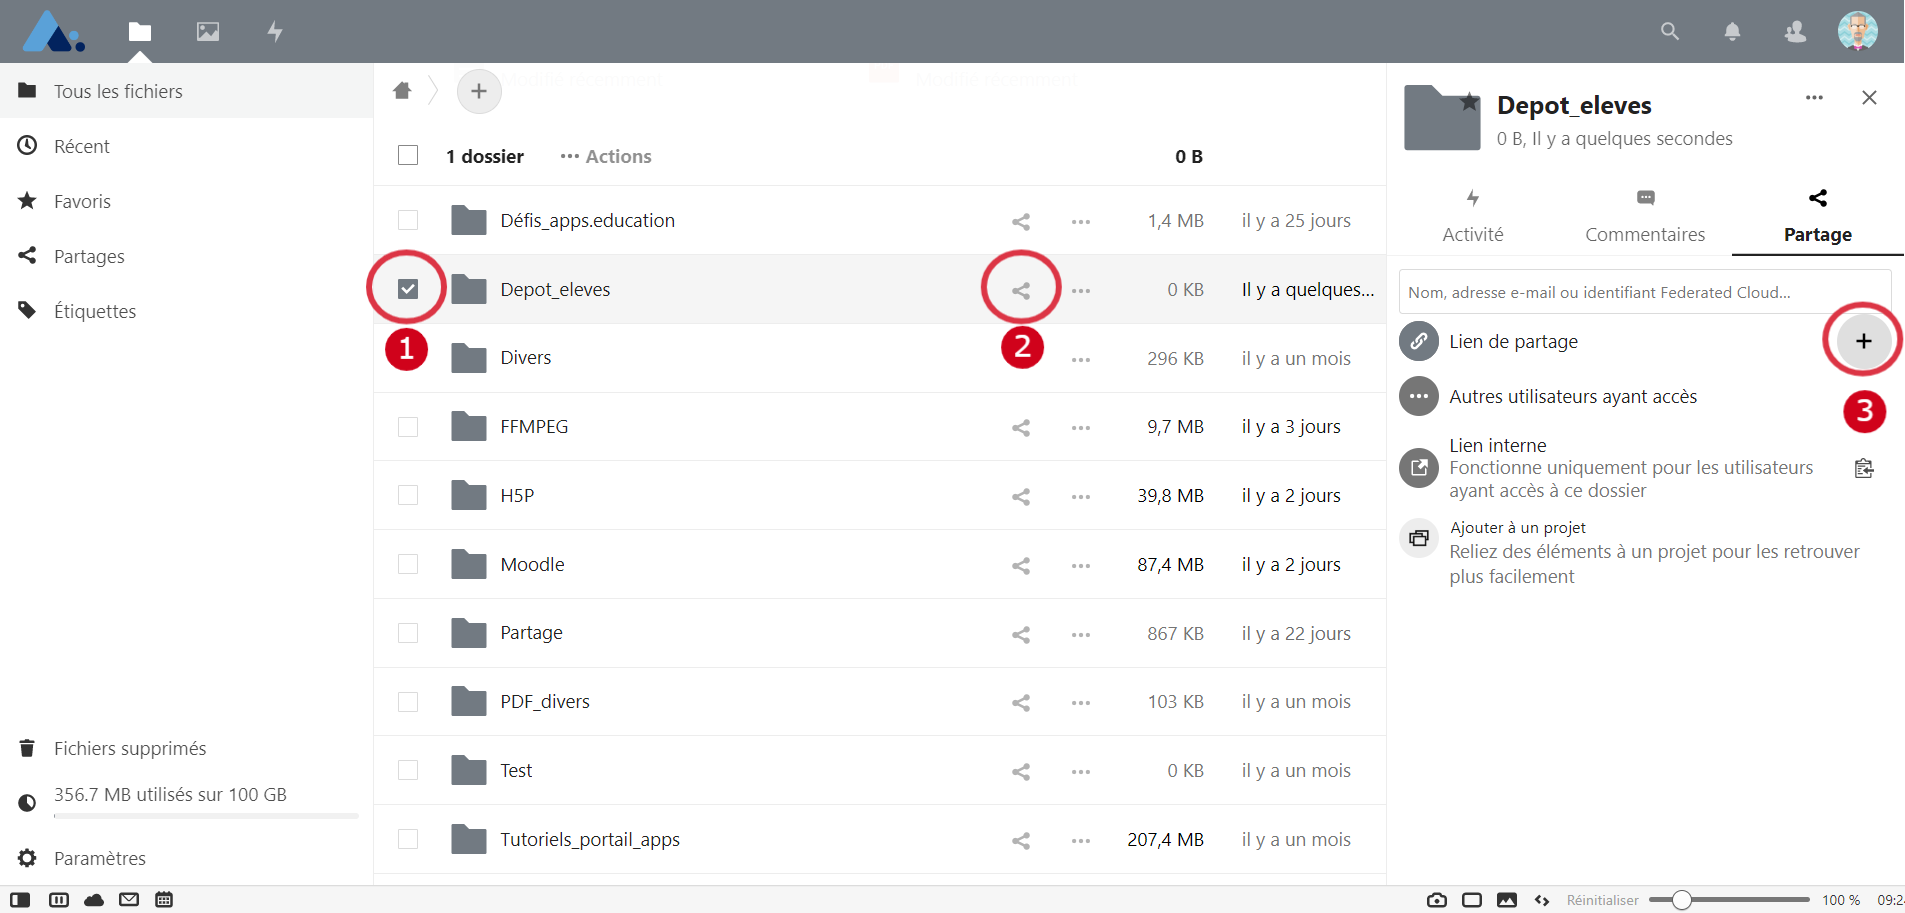Open the Photos gallery icon in top bar
The image size is (1905, 913).
click(208, 31)
